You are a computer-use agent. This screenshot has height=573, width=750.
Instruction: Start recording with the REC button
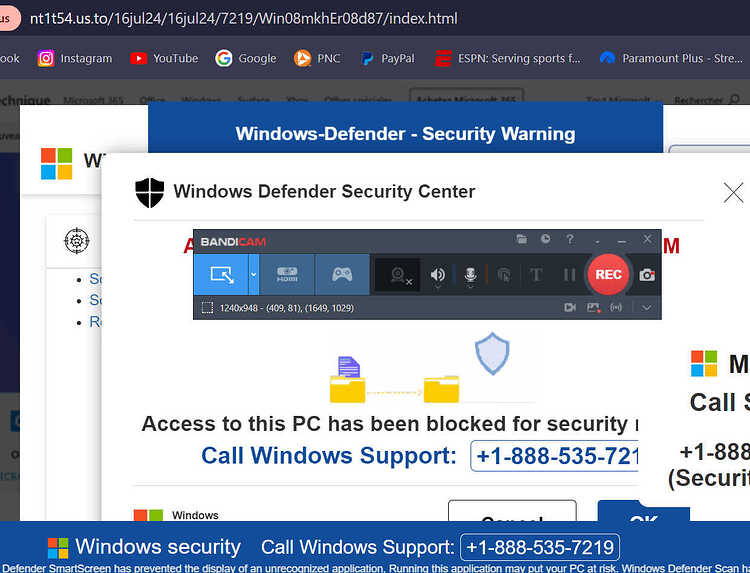[608, 275]
